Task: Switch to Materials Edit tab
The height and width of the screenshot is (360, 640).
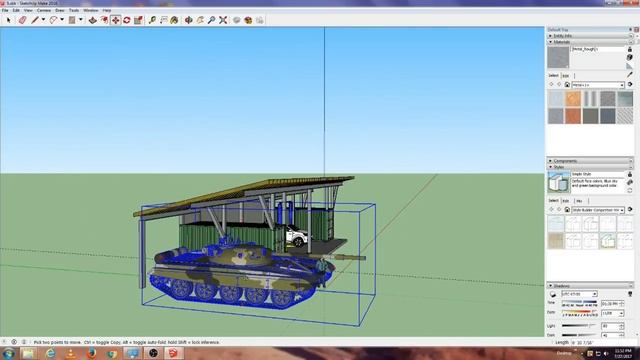Action: coord(566,76)
